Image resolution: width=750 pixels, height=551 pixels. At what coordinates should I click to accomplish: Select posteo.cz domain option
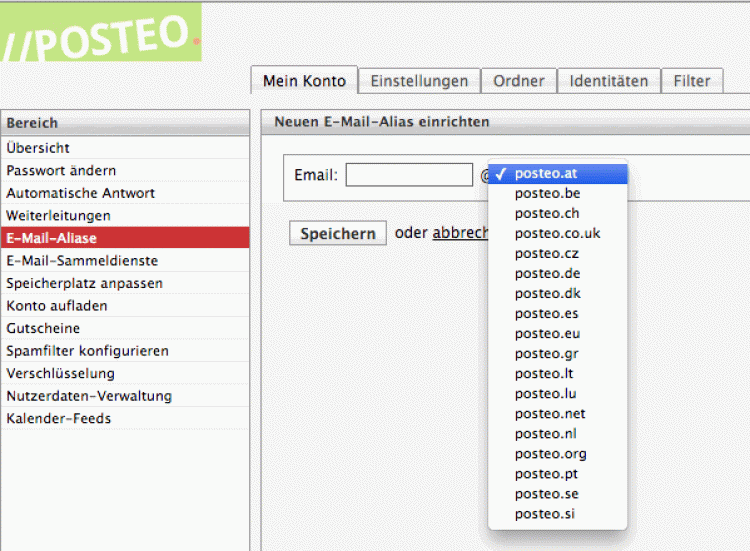coord(558,253)
